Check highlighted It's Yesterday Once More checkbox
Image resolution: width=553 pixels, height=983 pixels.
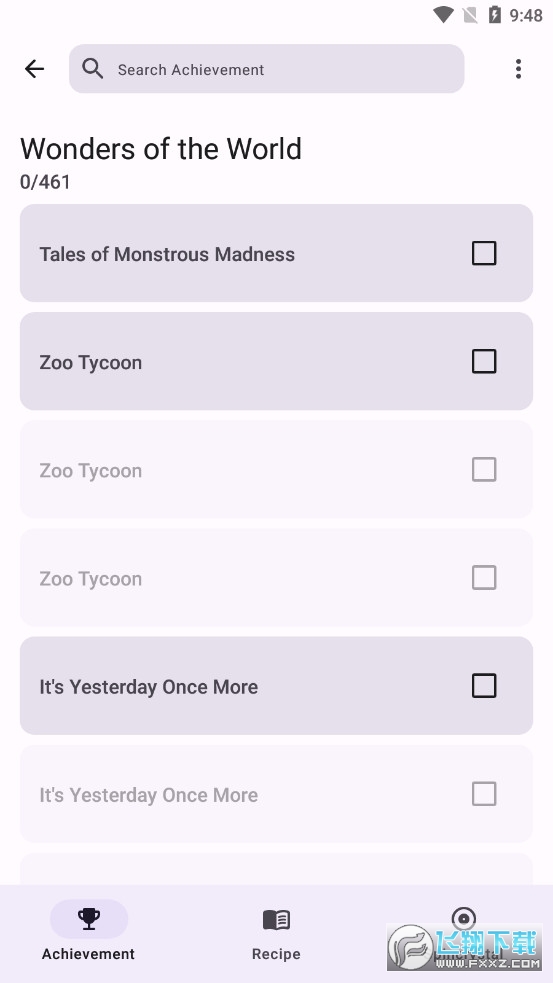(483, 686)
